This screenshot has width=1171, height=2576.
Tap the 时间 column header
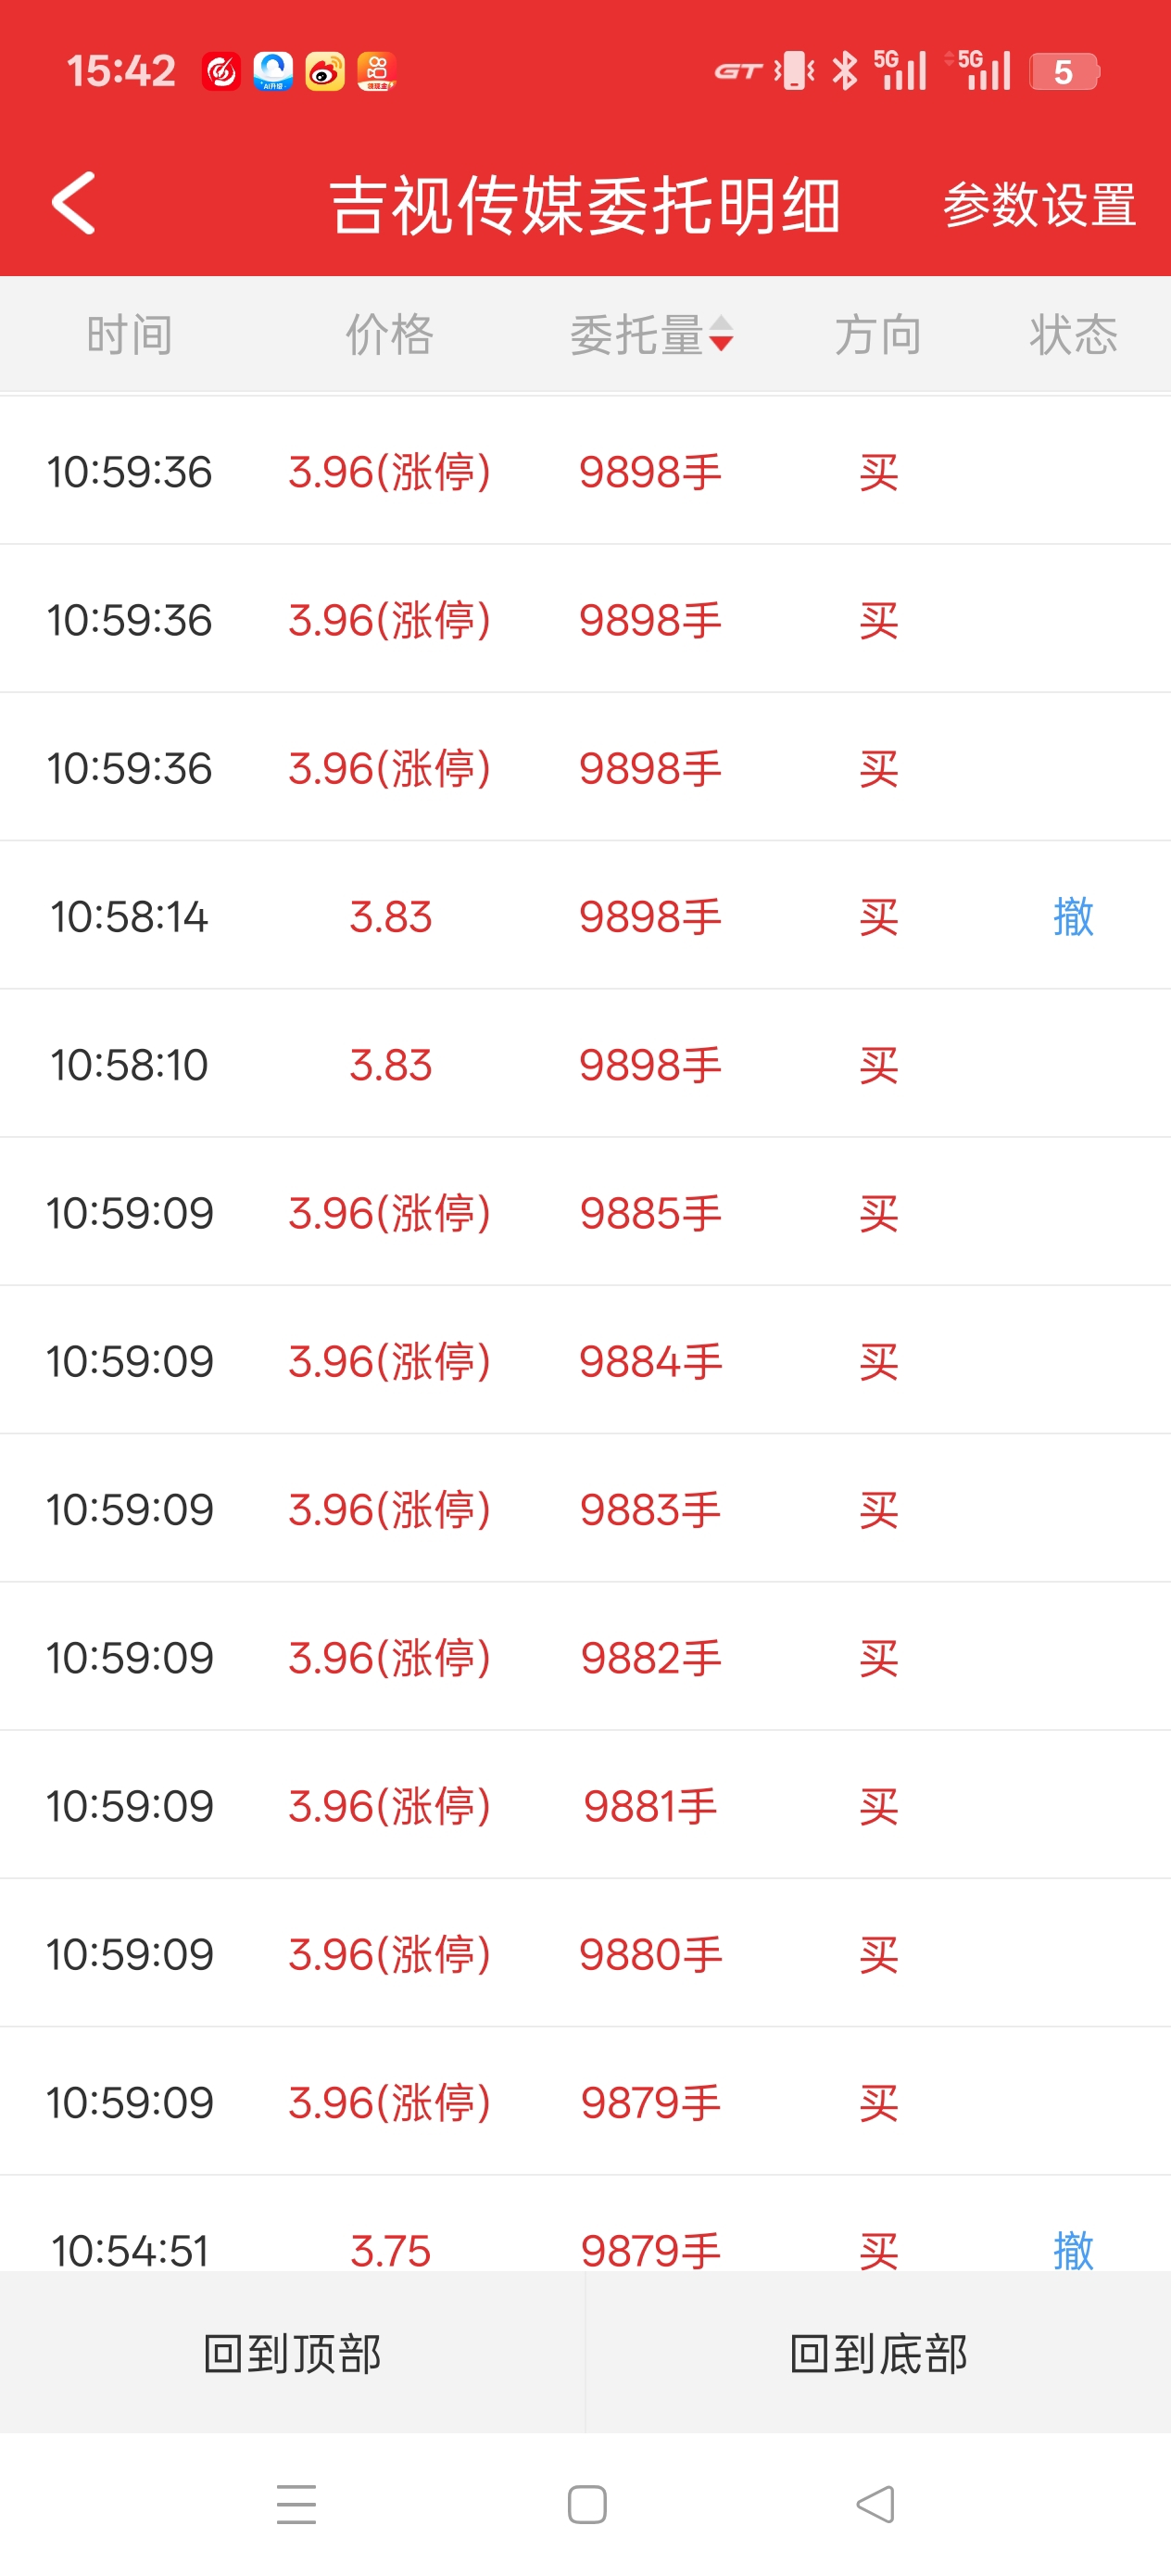click(129, 334)
